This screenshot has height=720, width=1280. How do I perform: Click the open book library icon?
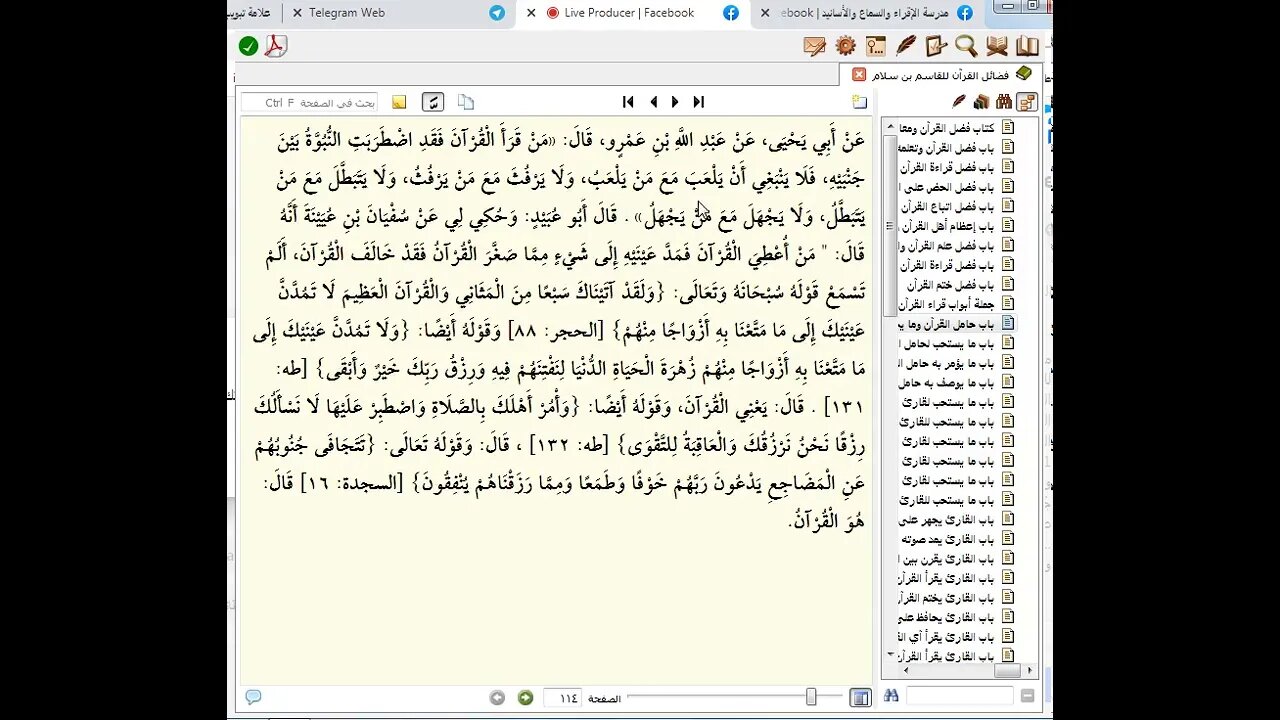(x=1027, y=46)
